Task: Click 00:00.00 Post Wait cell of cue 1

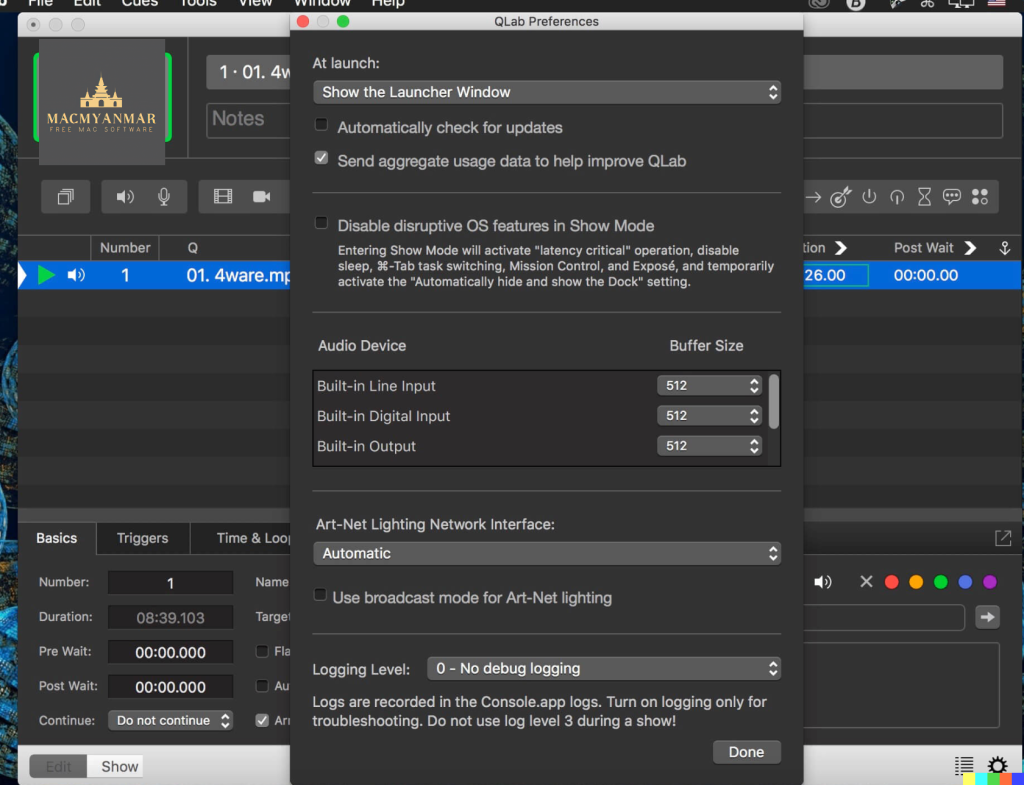Action: (926, 275)
